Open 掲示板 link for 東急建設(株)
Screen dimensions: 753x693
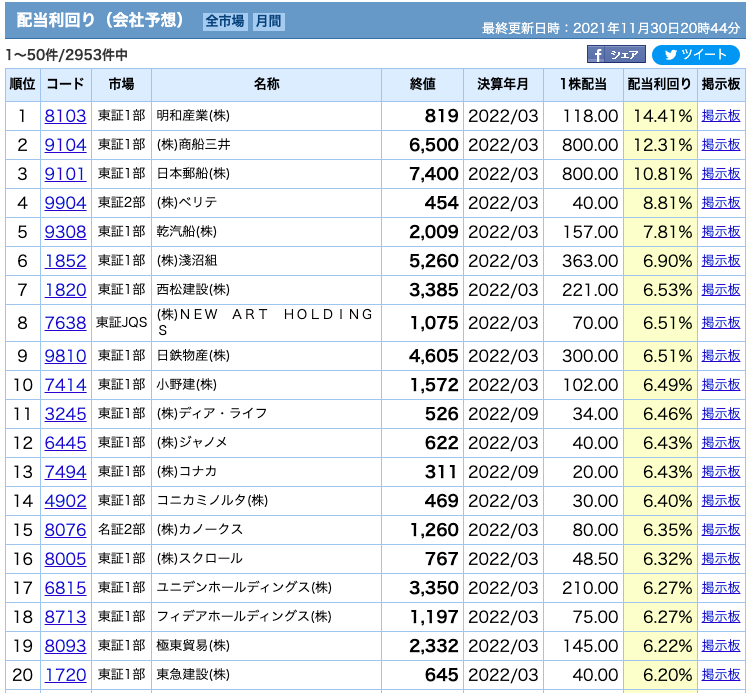720,674
